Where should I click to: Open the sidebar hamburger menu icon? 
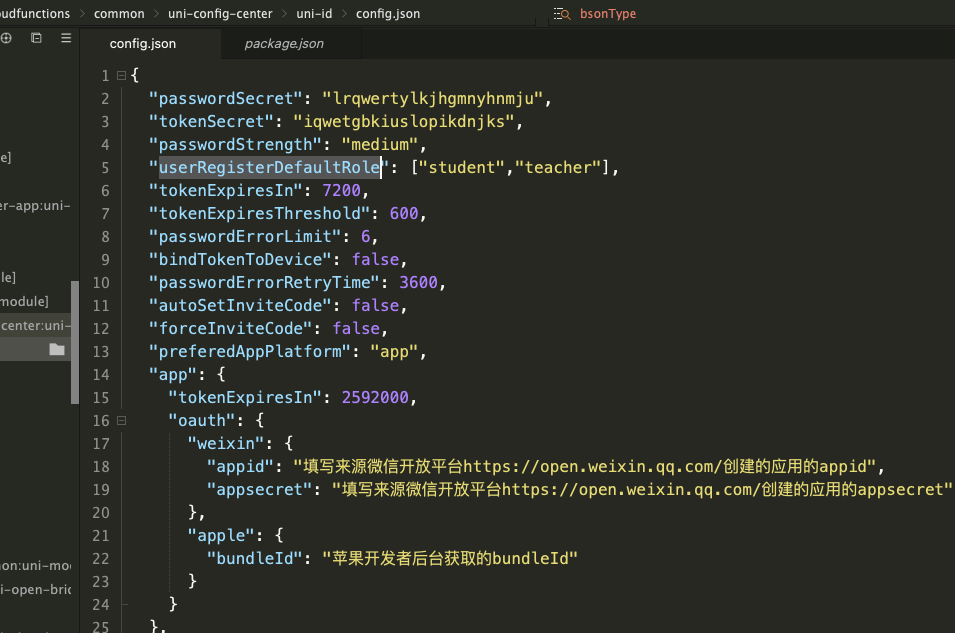[x=66, y=38]
